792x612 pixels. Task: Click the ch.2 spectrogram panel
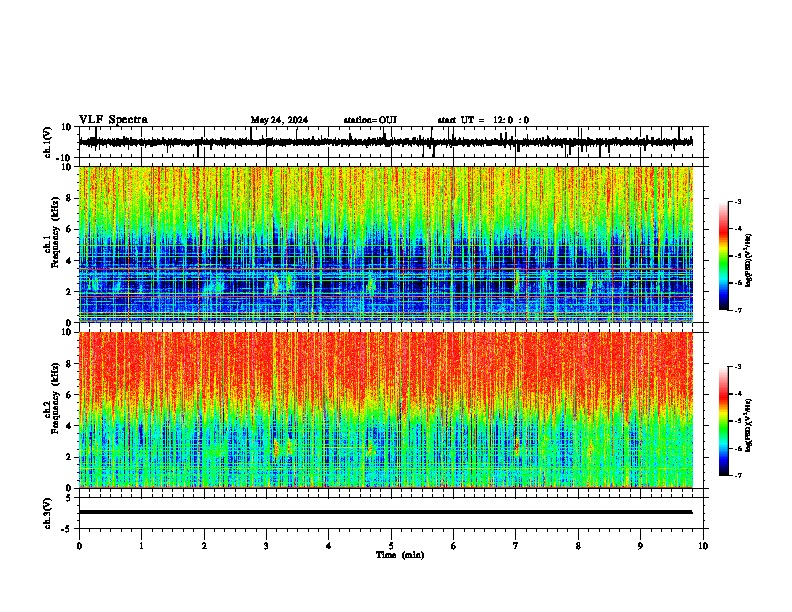tap(386, 410)
